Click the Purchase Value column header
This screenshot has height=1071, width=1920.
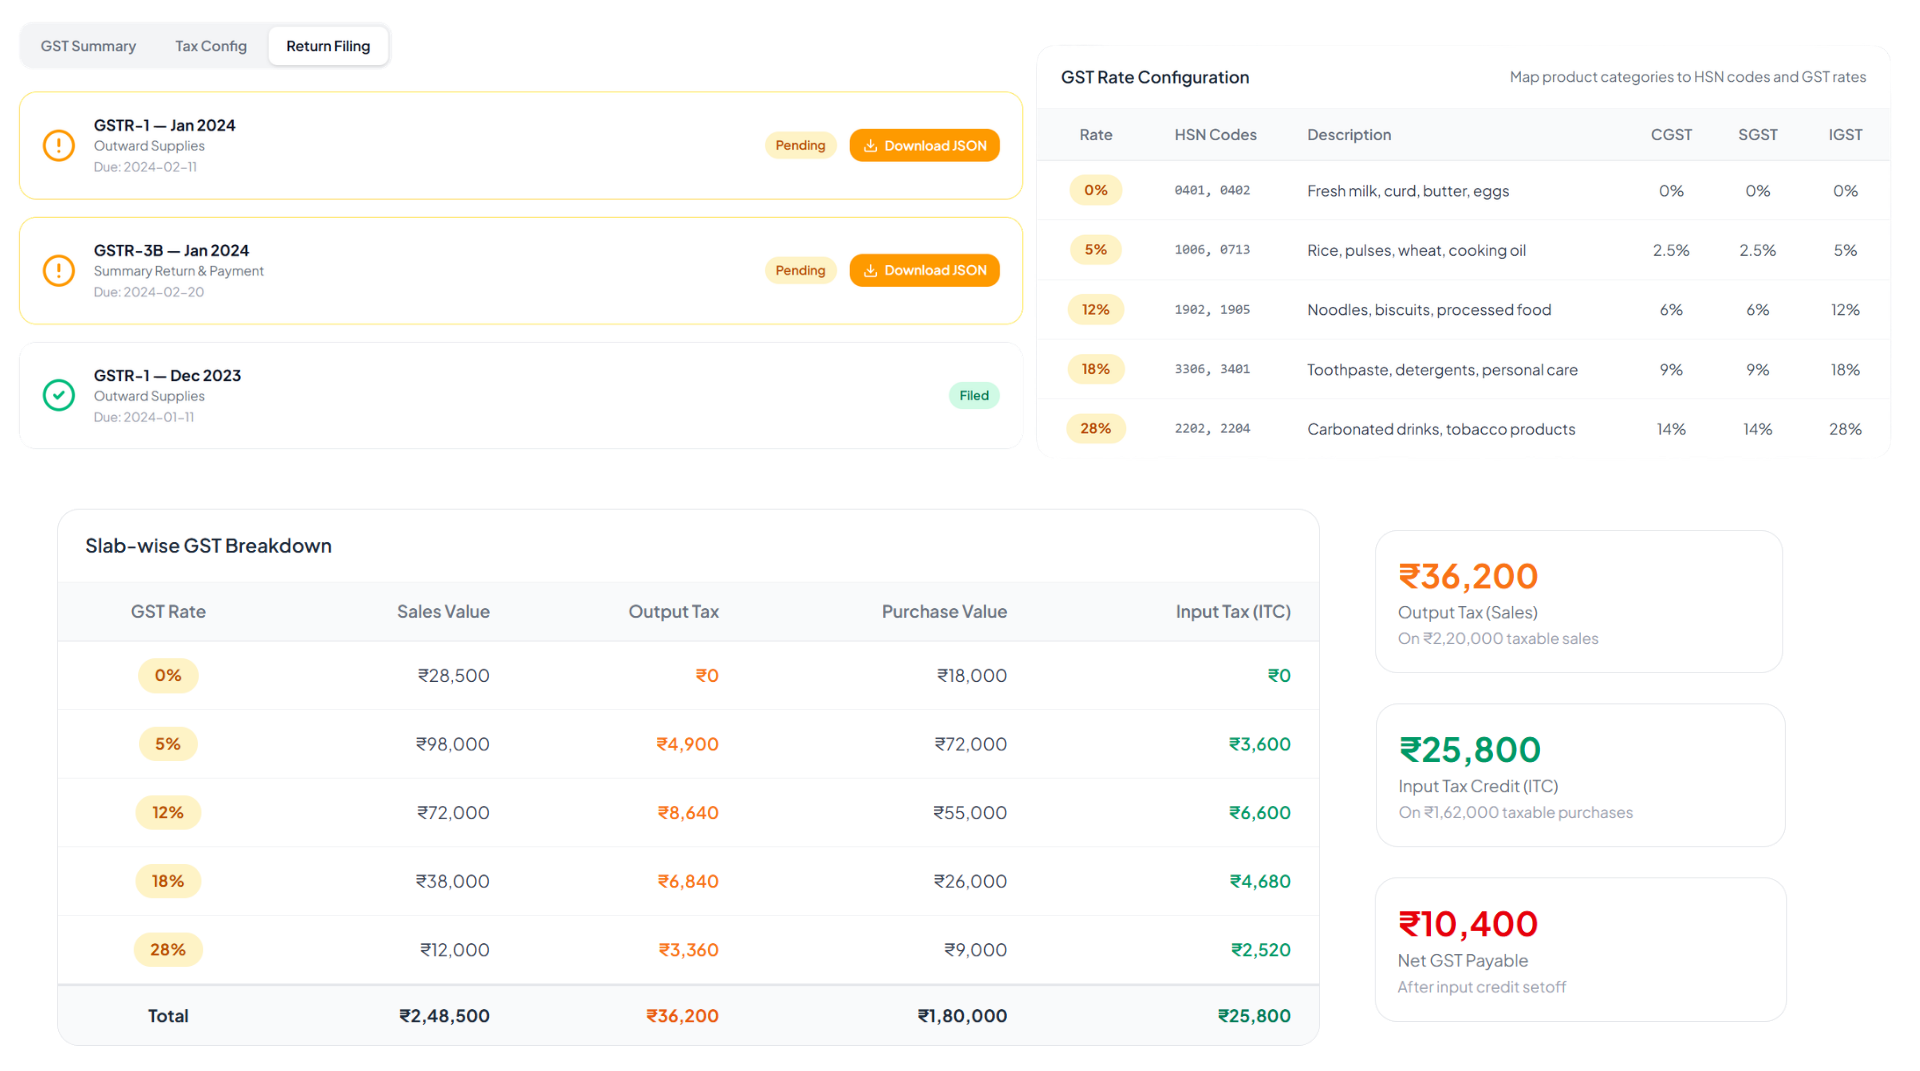(944, 612)
